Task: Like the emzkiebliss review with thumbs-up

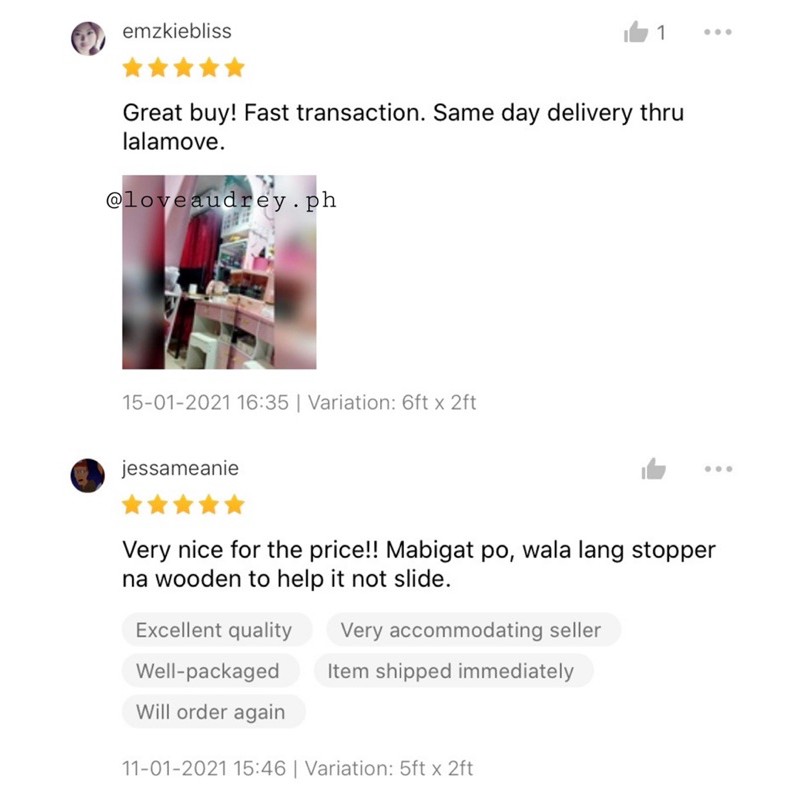Action: pos(636,32)
